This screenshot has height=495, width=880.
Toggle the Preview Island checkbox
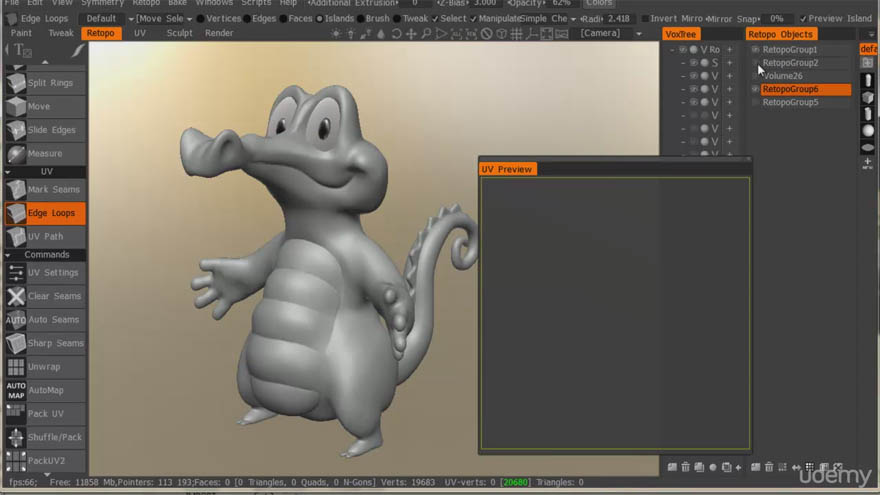(x=804, y=19)
